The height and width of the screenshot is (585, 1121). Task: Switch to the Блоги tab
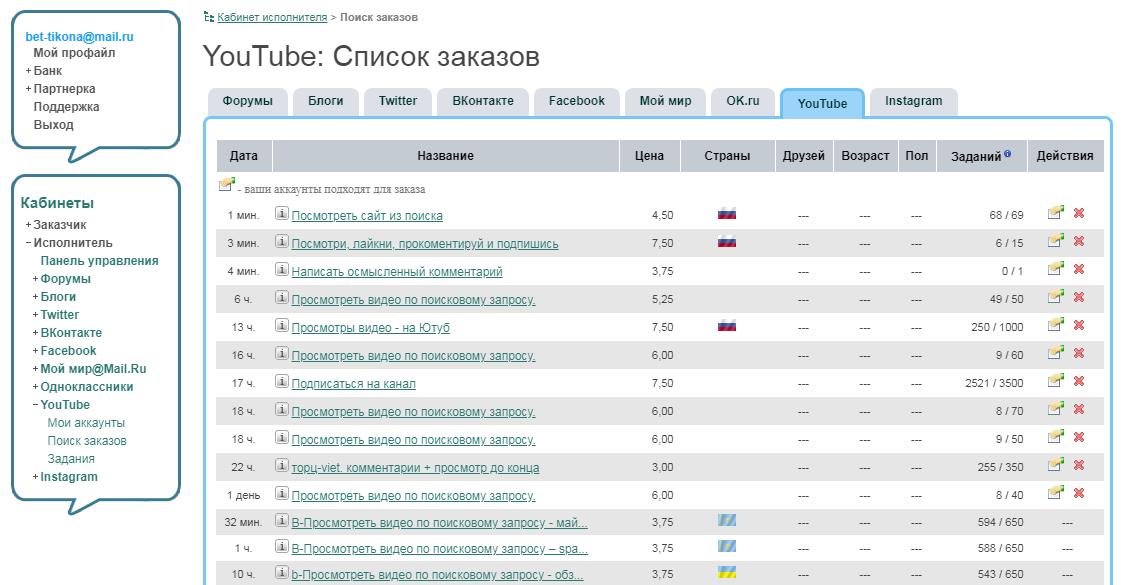(x=325, y=102)
